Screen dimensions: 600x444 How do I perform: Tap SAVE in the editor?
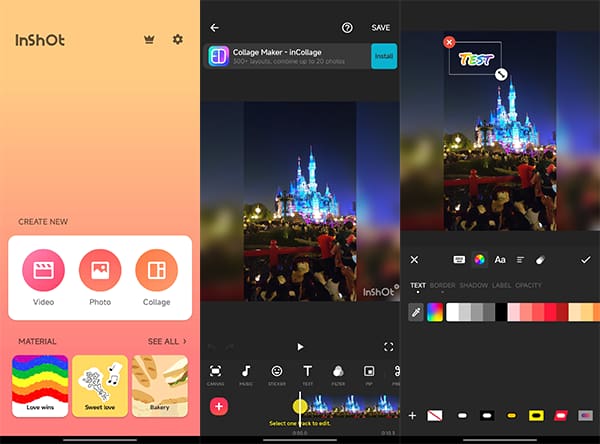381,28
